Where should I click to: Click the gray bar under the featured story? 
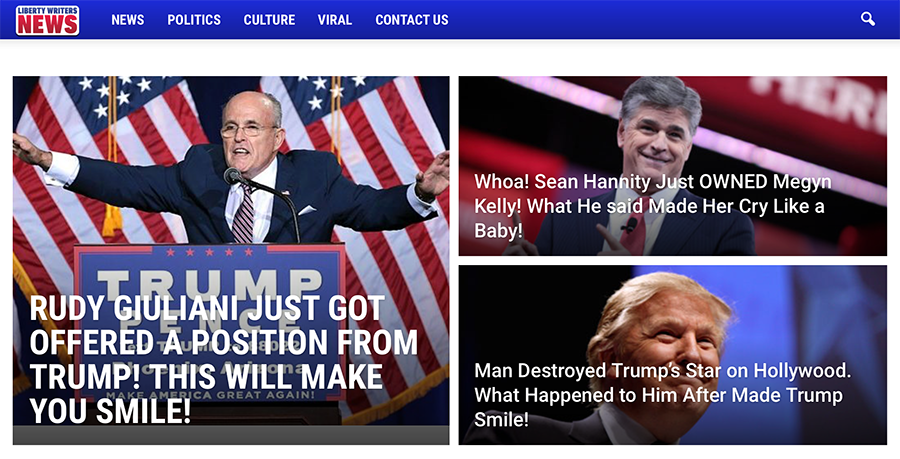click(231, 435)
